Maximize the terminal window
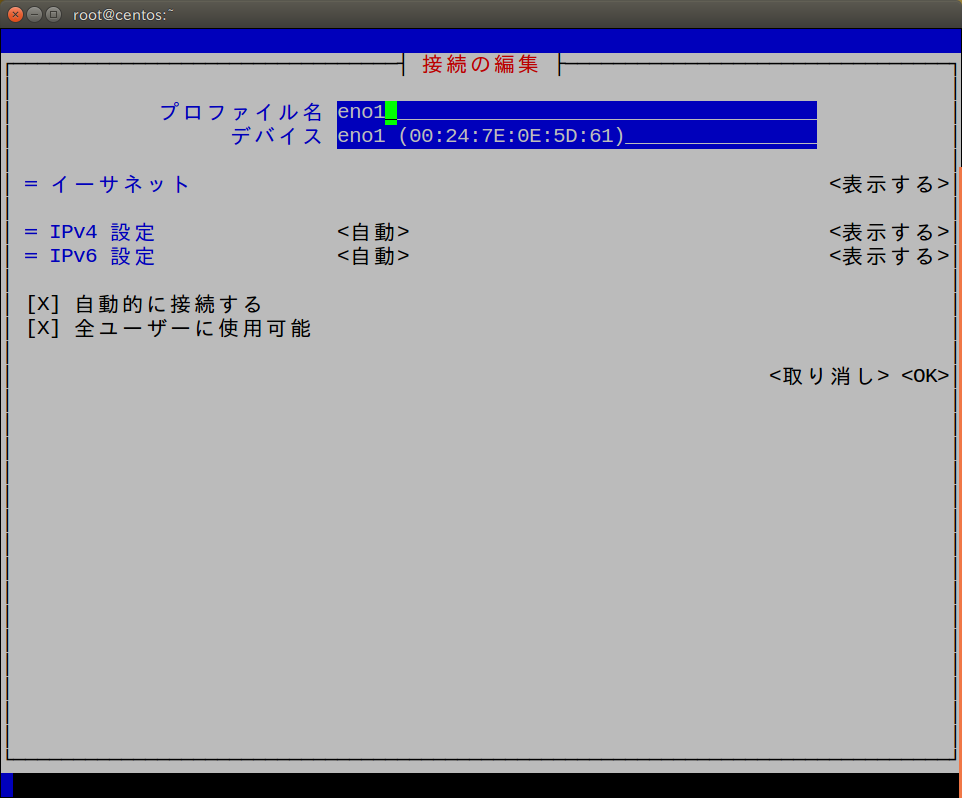This screenshot has height=798, width=962. click(x=54, y=14)
